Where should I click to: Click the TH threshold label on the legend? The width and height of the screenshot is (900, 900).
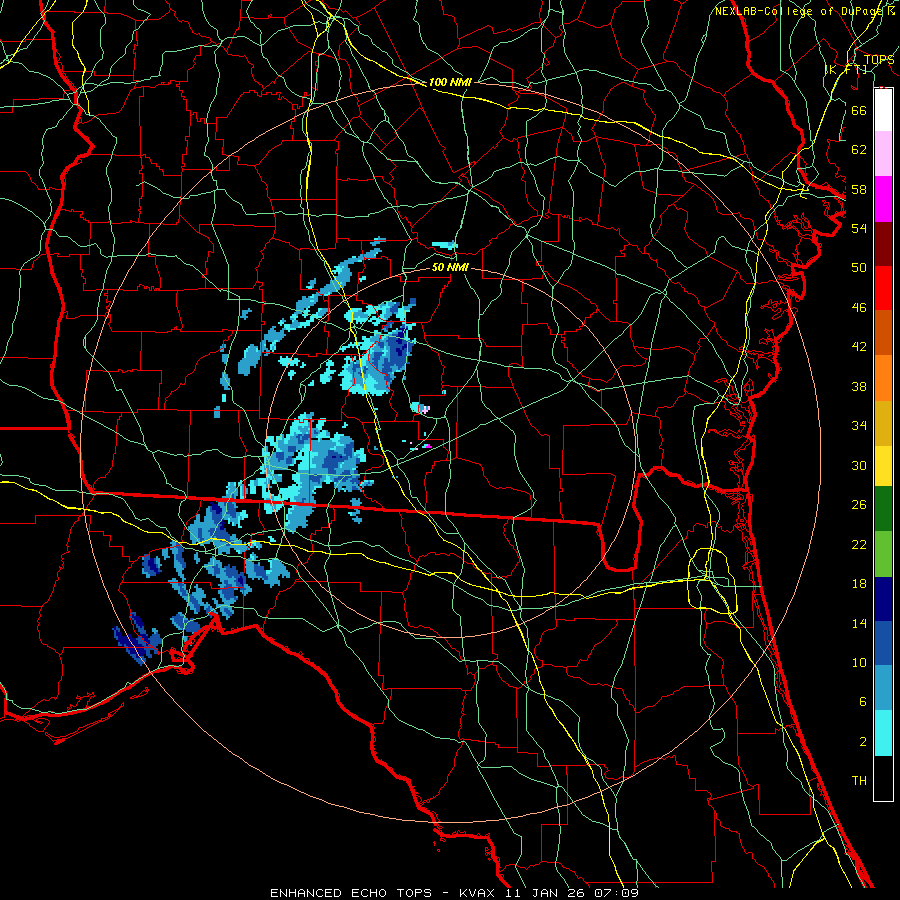pyautogui.click(x=859, y=781)
